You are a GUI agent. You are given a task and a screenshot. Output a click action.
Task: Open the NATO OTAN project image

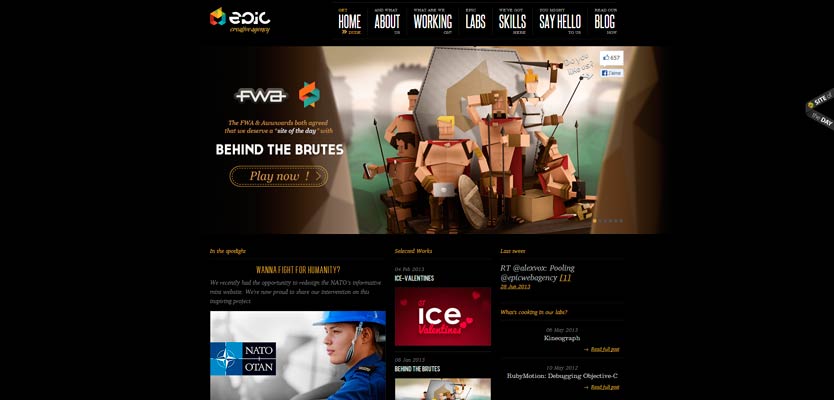pyautogui.click(x=298, y=355)
